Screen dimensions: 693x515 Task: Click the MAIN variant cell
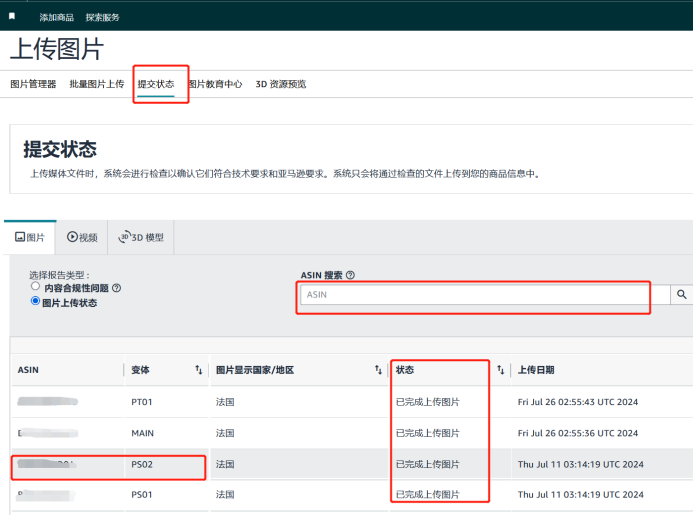coord(142,433)
